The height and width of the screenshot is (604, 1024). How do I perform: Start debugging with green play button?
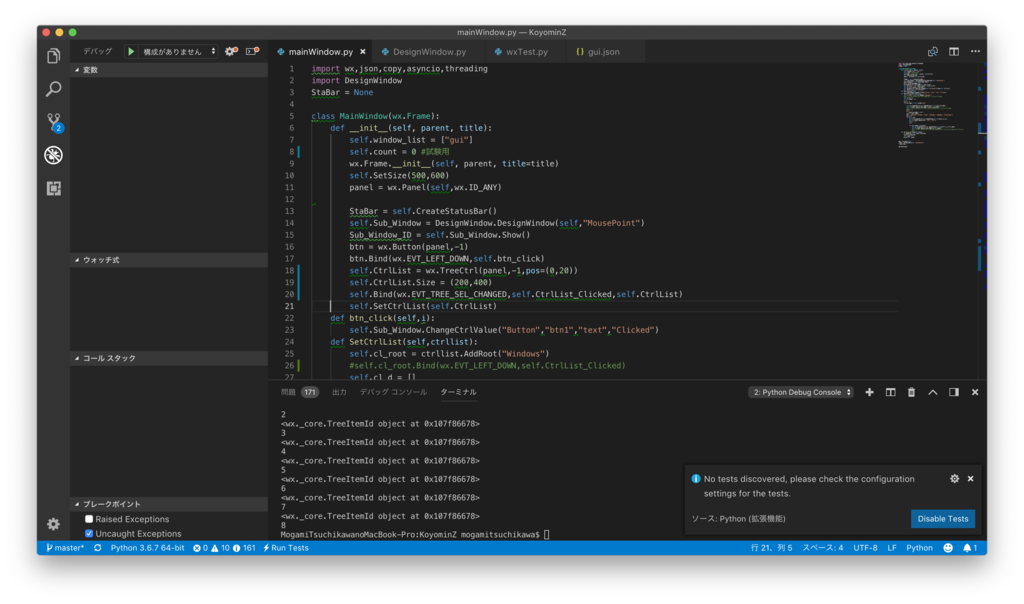pos(131,51)
